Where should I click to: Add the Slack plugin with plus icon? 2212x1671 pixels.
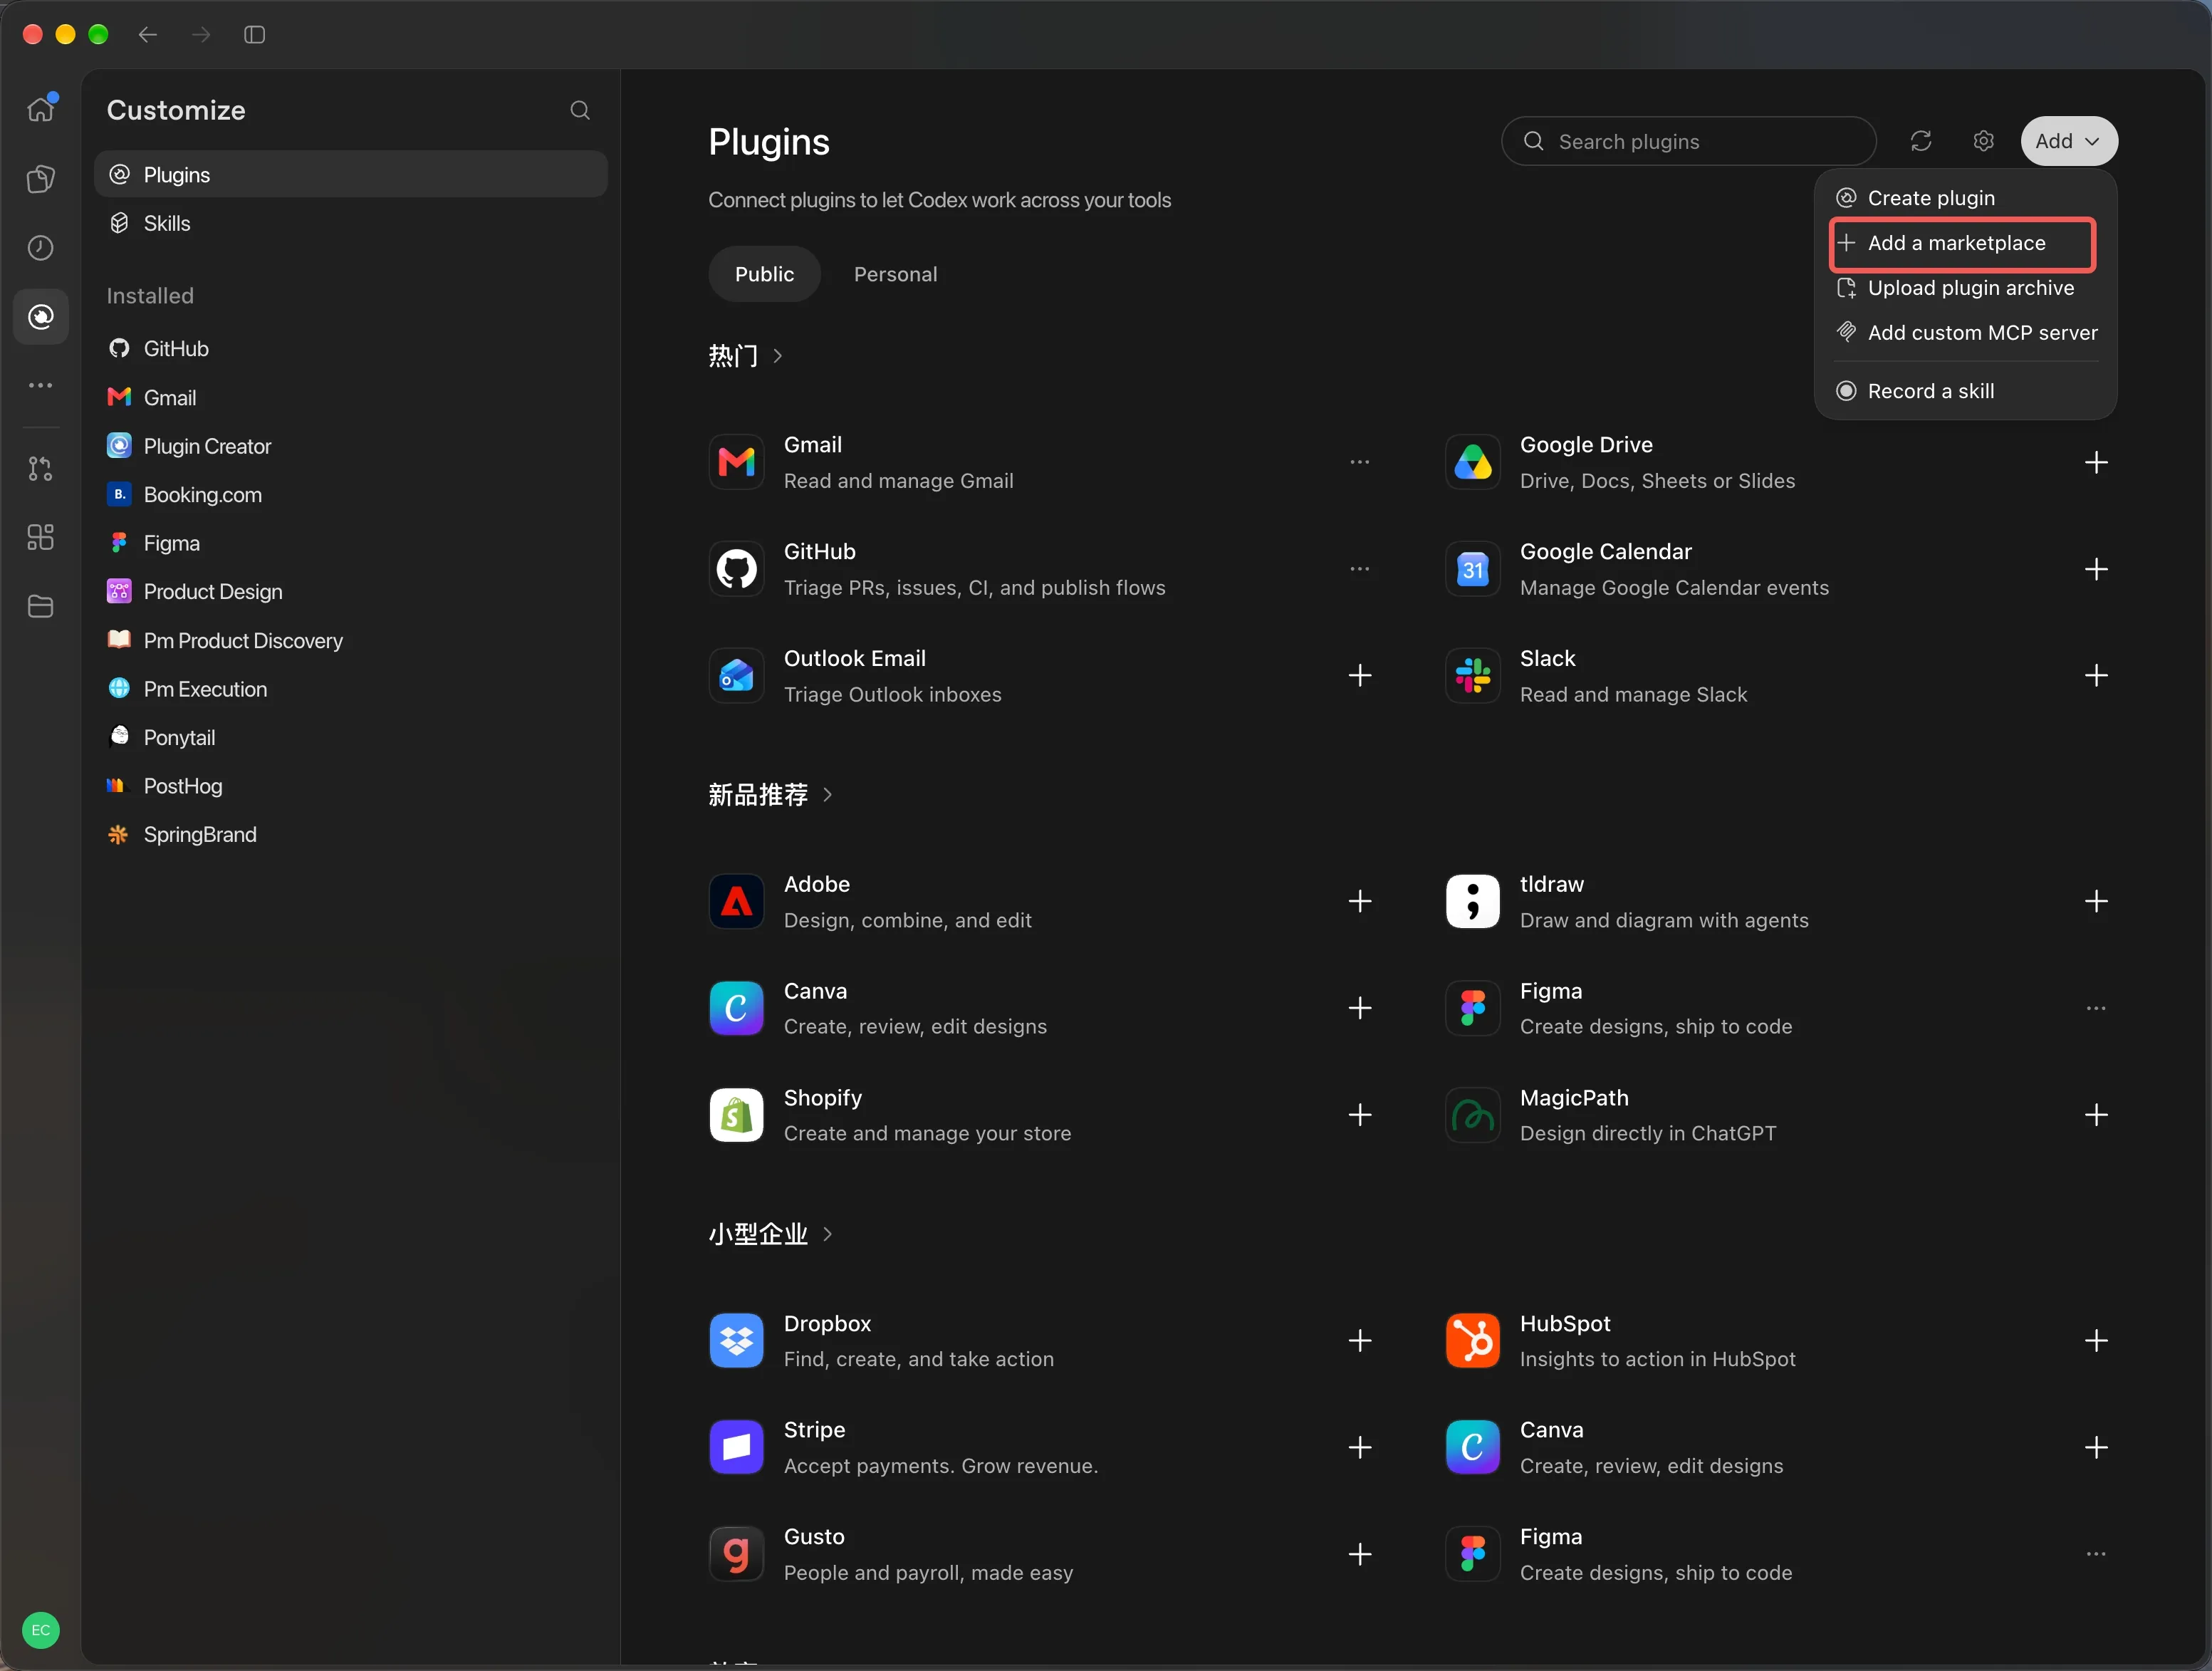pyautogui.click(x=2096, y=676)
